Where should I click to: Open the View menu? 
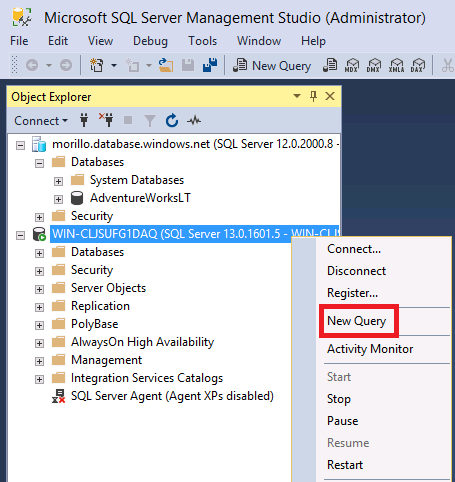point(100,41)
